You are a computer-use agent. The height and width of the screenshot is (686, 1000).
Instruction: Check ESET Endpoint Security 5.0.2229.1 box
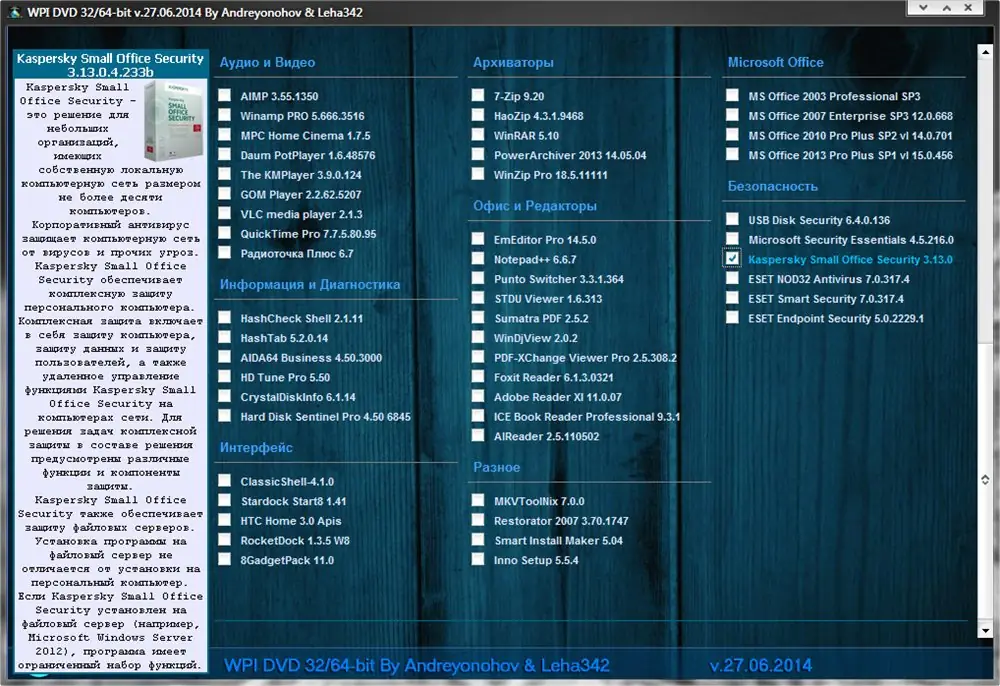[x=732, y=317]
